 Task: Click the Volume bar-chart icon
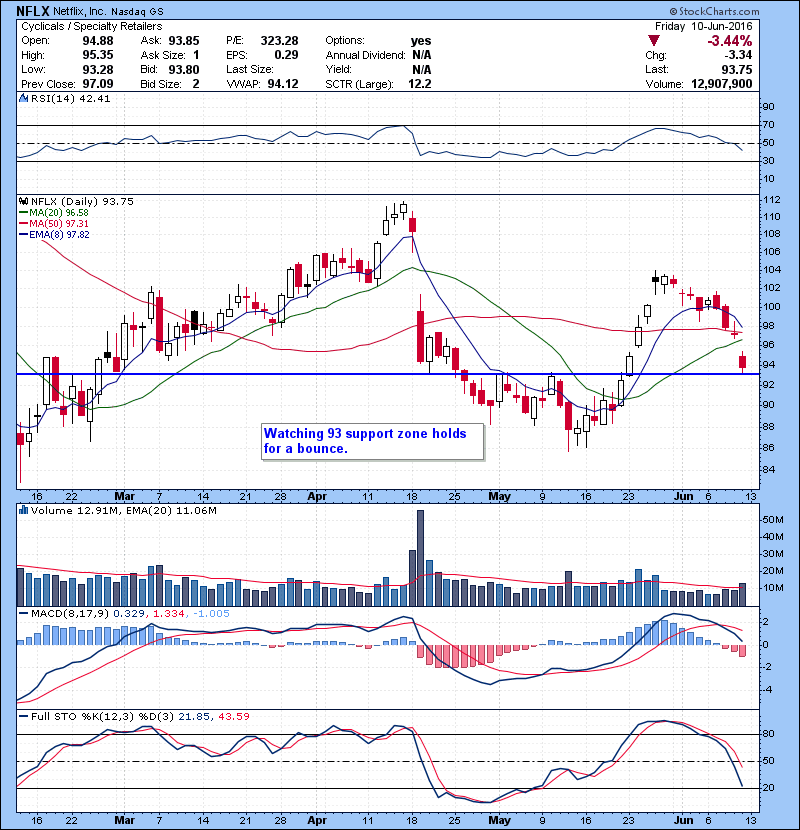click(x=23, y=510)
